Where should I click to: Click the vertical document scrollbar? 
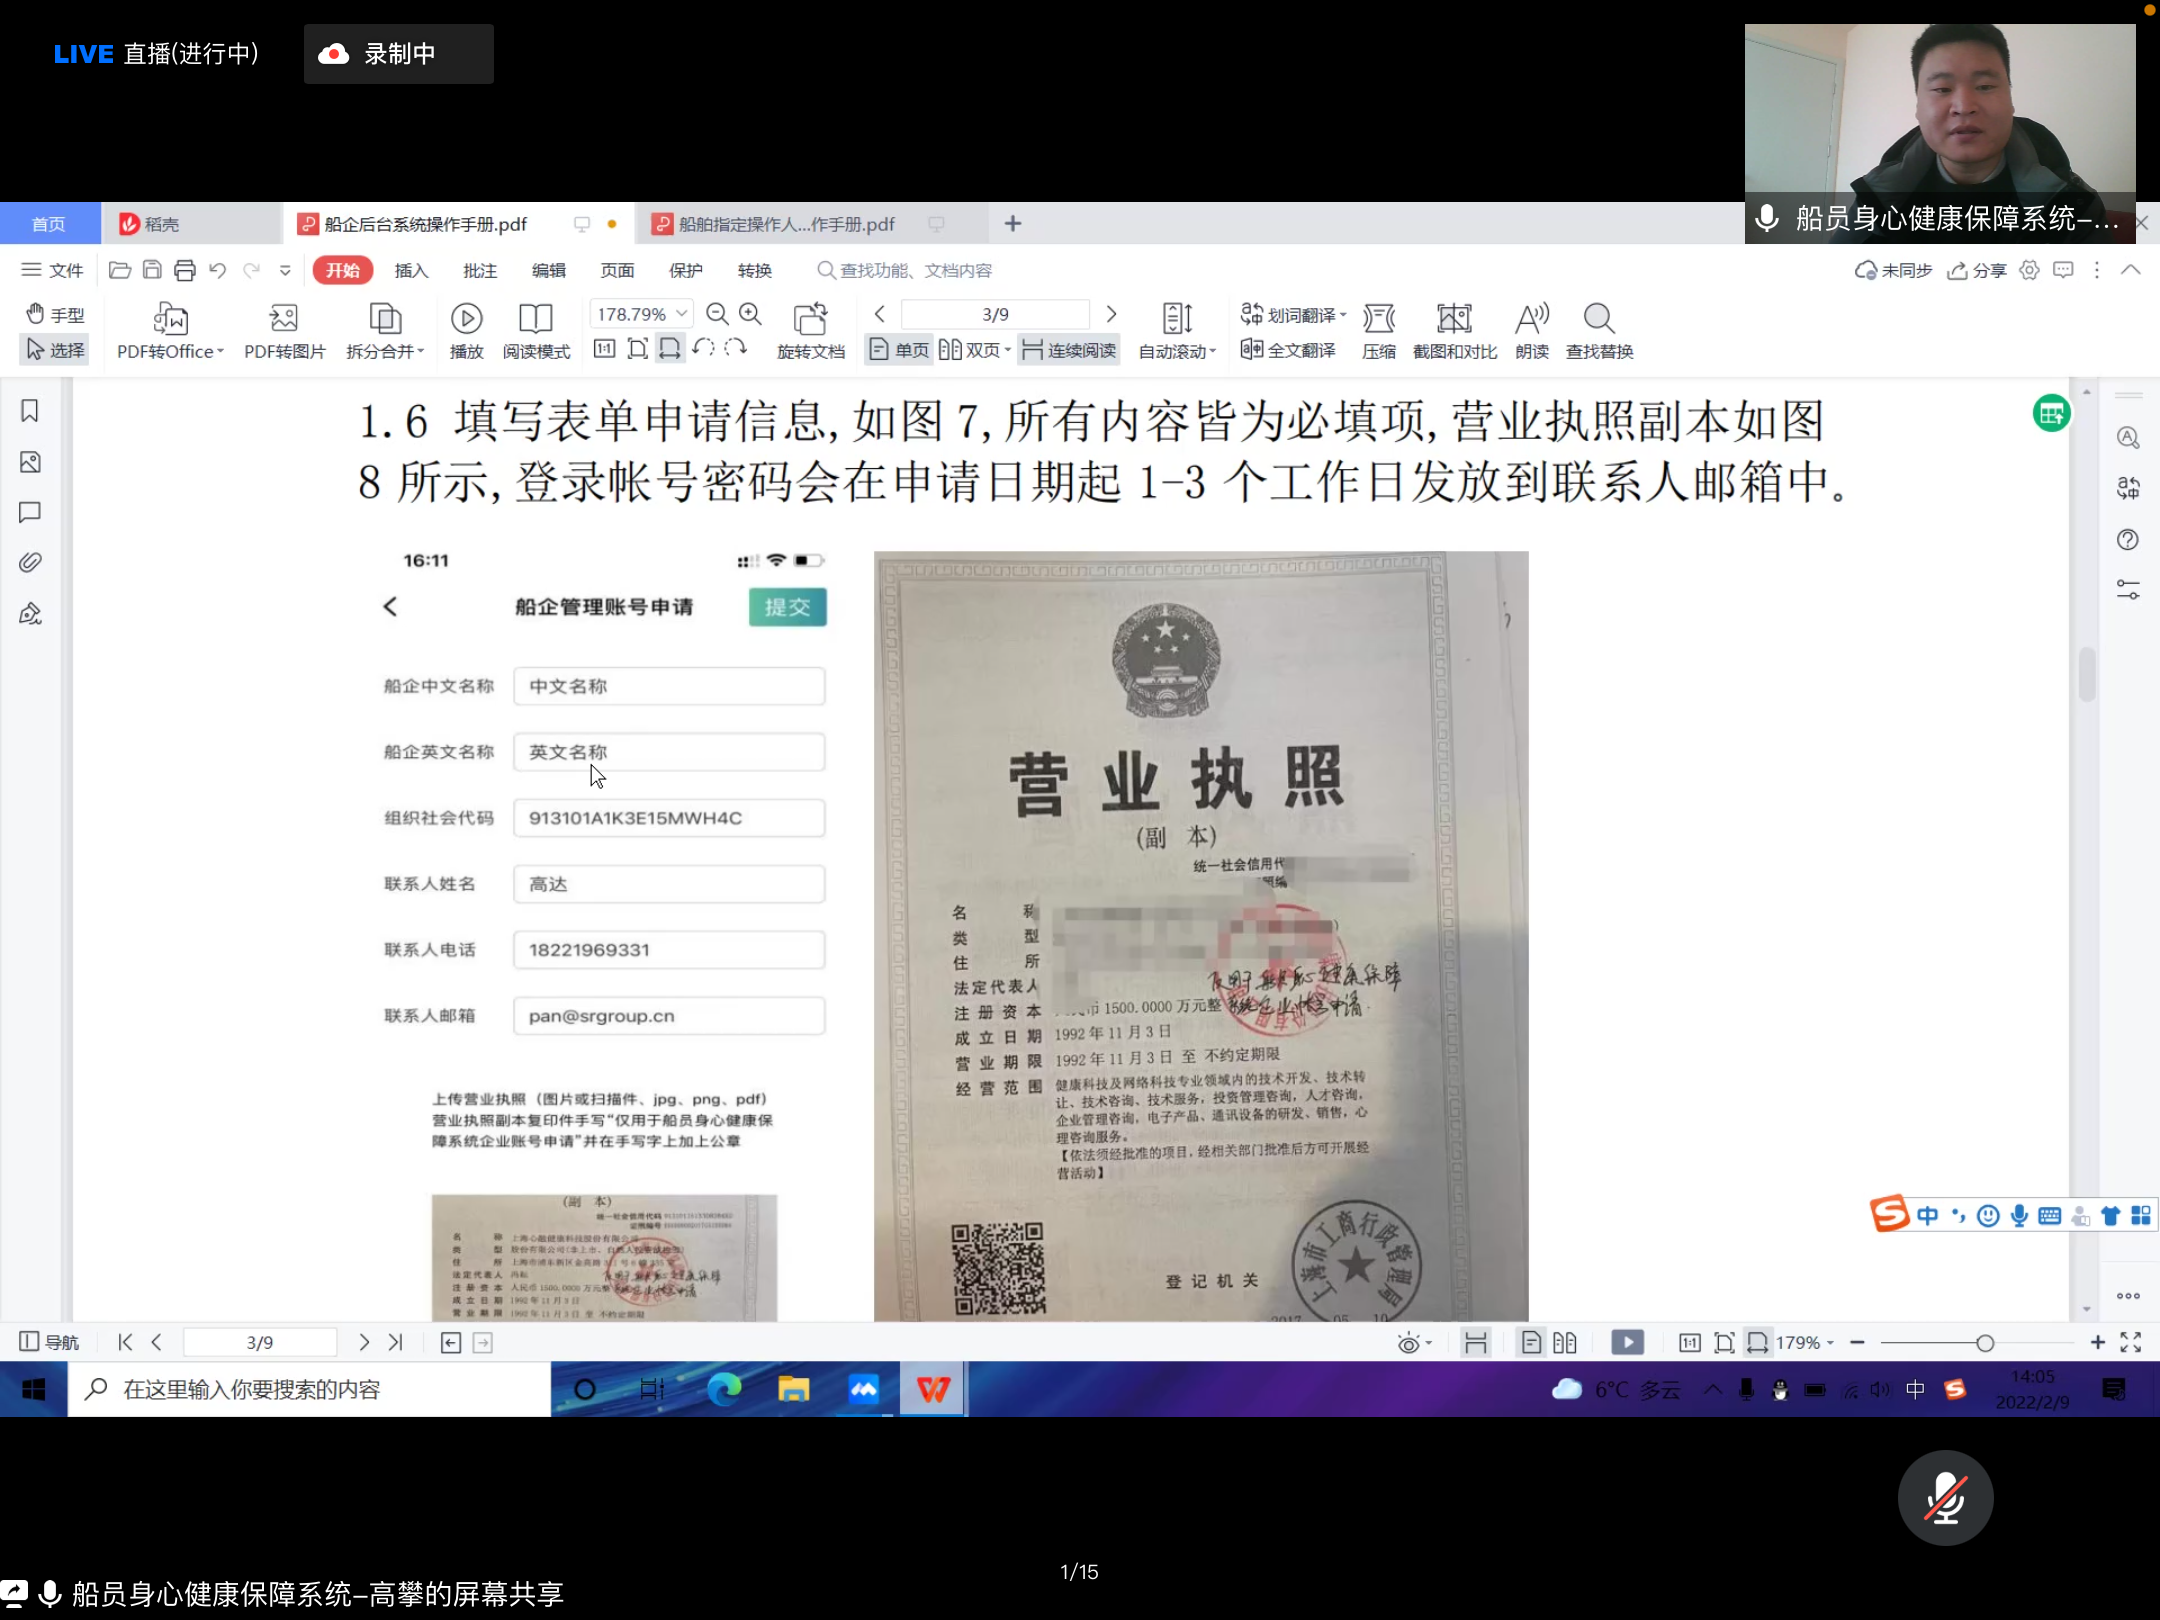[x=2086, y=675]
